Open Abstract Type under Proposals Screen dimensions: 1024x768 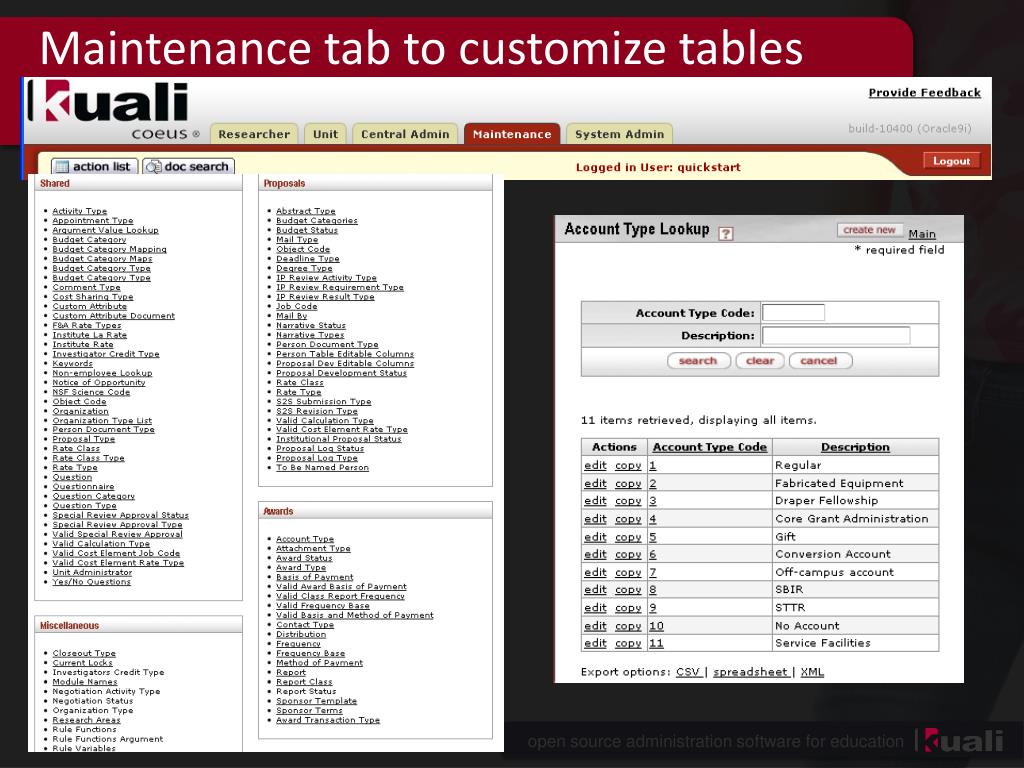(305, 211)
